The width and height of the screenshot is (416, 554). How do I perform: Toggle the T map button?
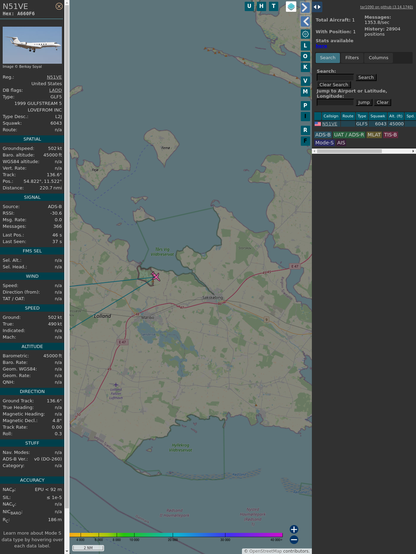[274, 6]
